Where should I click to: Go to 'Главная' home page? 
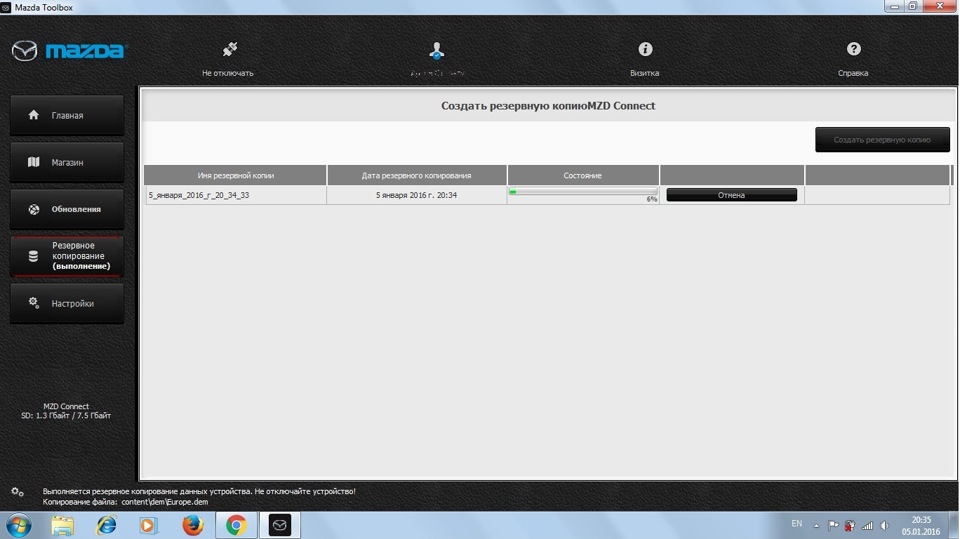tap(67, 115)
